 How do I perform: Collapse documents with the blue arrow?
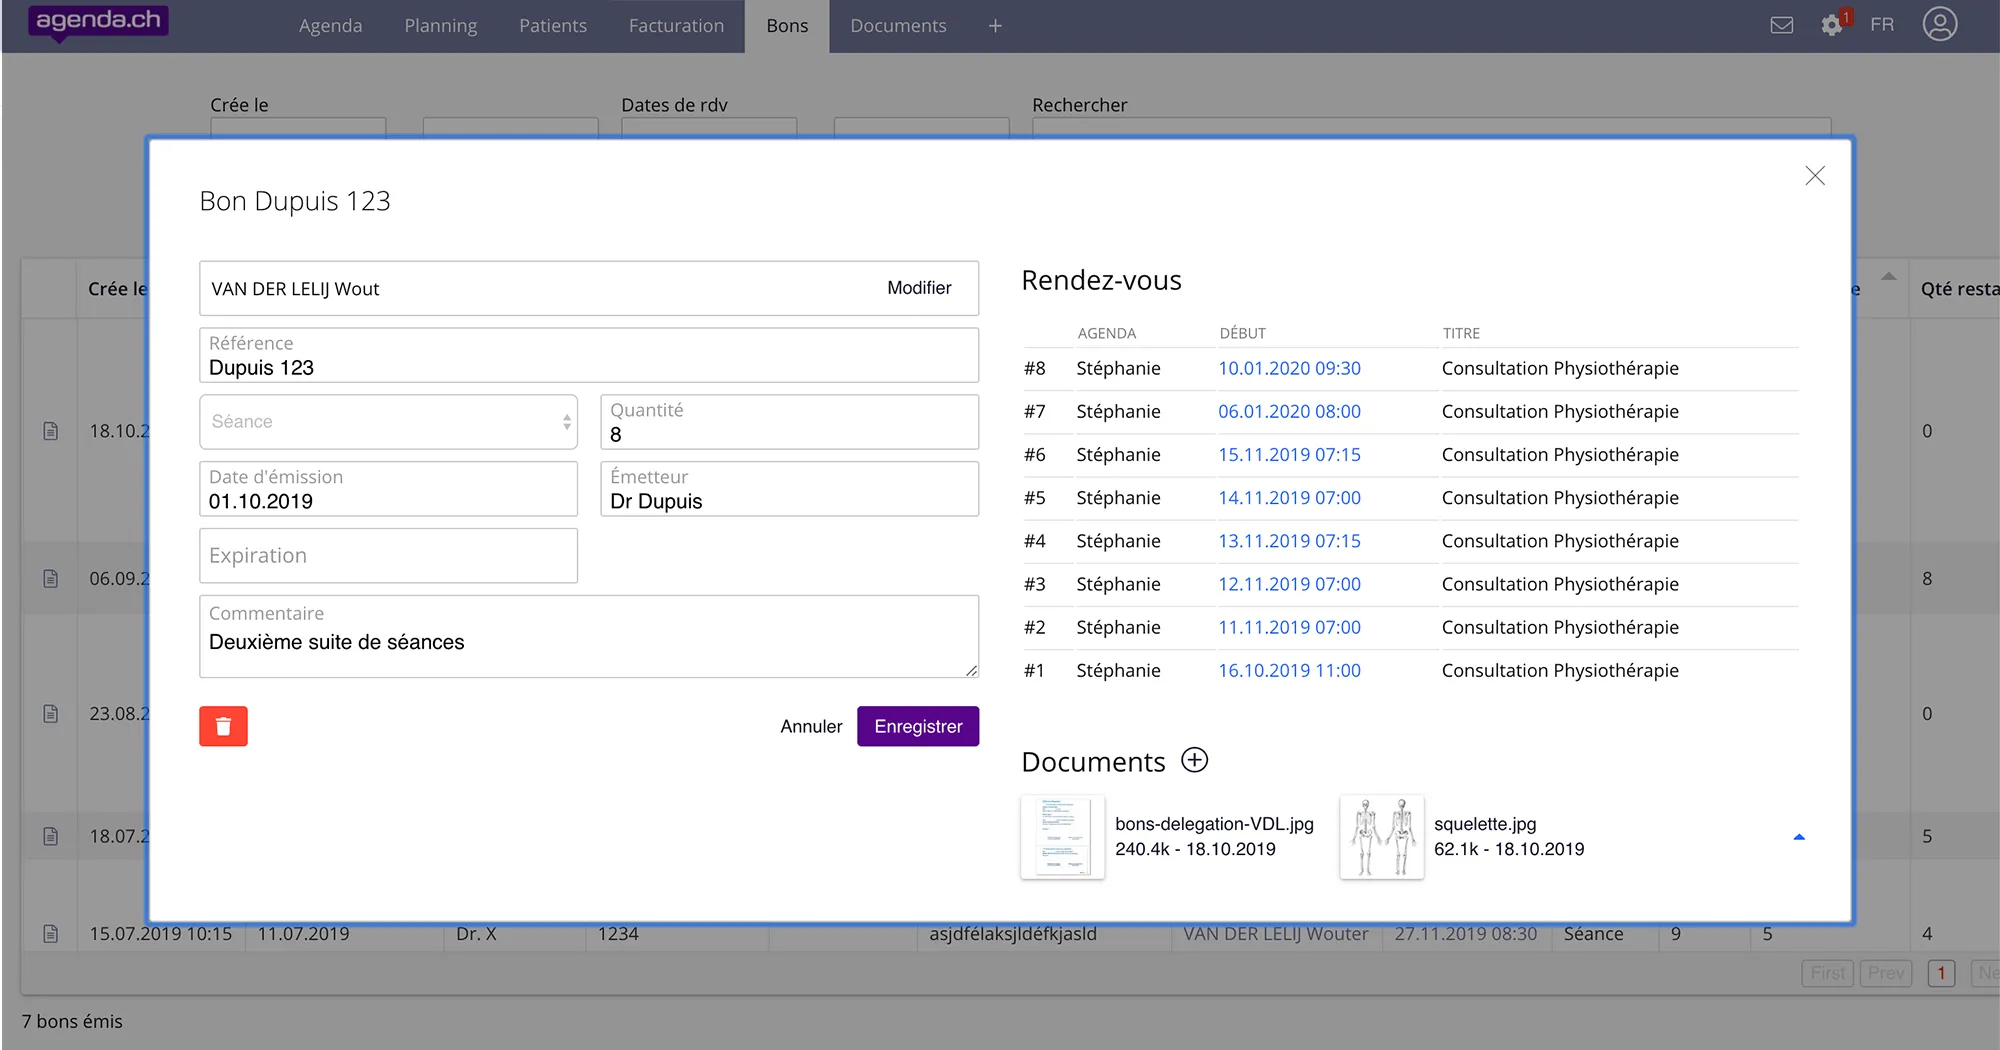click(x=1798, y=837)
